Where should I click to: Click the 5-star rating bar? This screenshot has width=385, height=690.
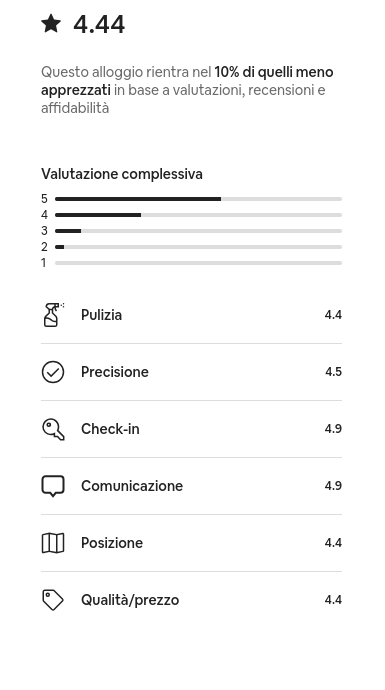point(198,199)
